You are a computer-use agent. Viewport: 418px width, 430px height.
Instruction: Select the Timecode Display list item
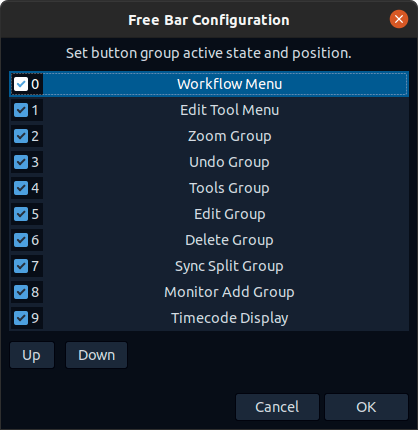coord(209,318)
